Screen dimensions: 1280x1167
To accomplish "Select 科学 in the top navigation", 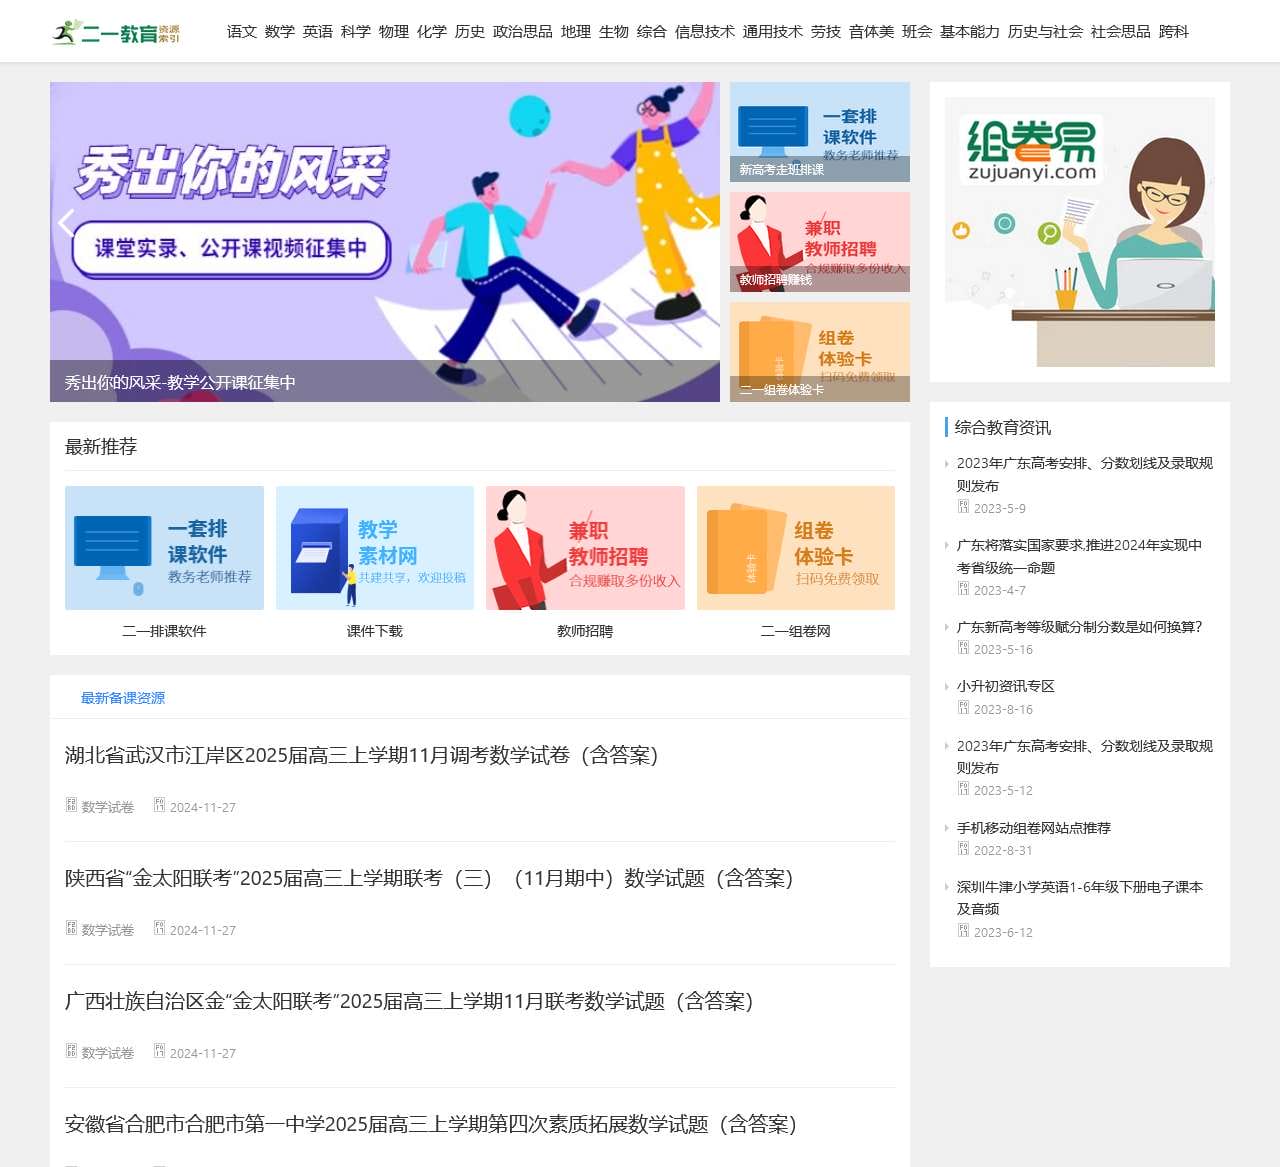I will tap(356, 32).
